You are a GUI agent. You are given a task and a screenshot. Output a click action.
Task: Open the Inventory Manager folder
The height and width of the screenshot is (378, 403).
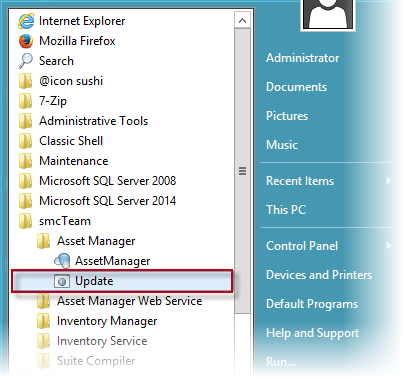[97, 321]
